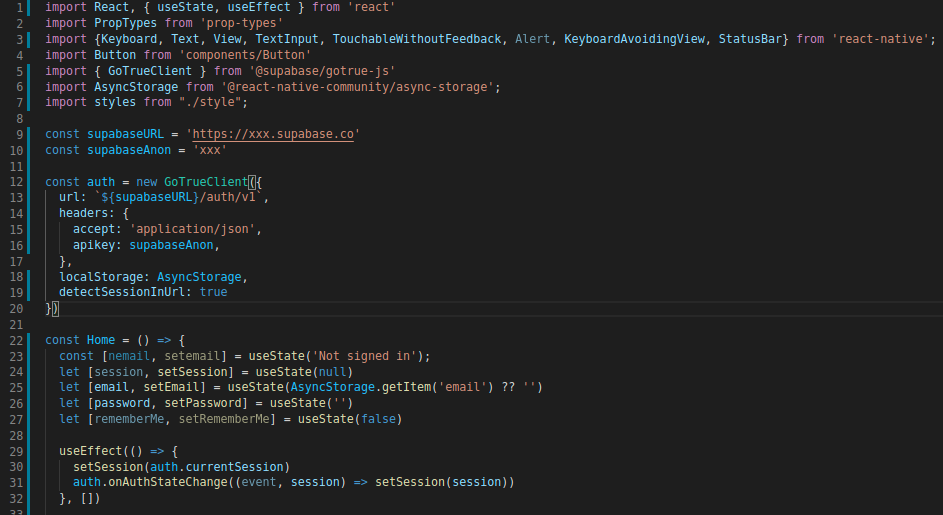This screenshot has height=515, width=943.
Task: Click onAuthStateChange method
Action: click(168, 482)
